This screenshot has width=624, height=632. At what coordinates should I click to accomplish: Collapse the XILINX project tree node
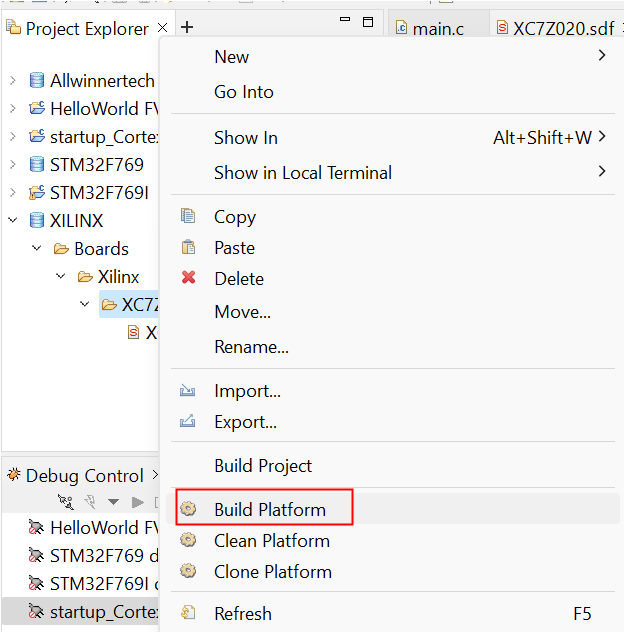pyautogui.click(x=12, y=221)
